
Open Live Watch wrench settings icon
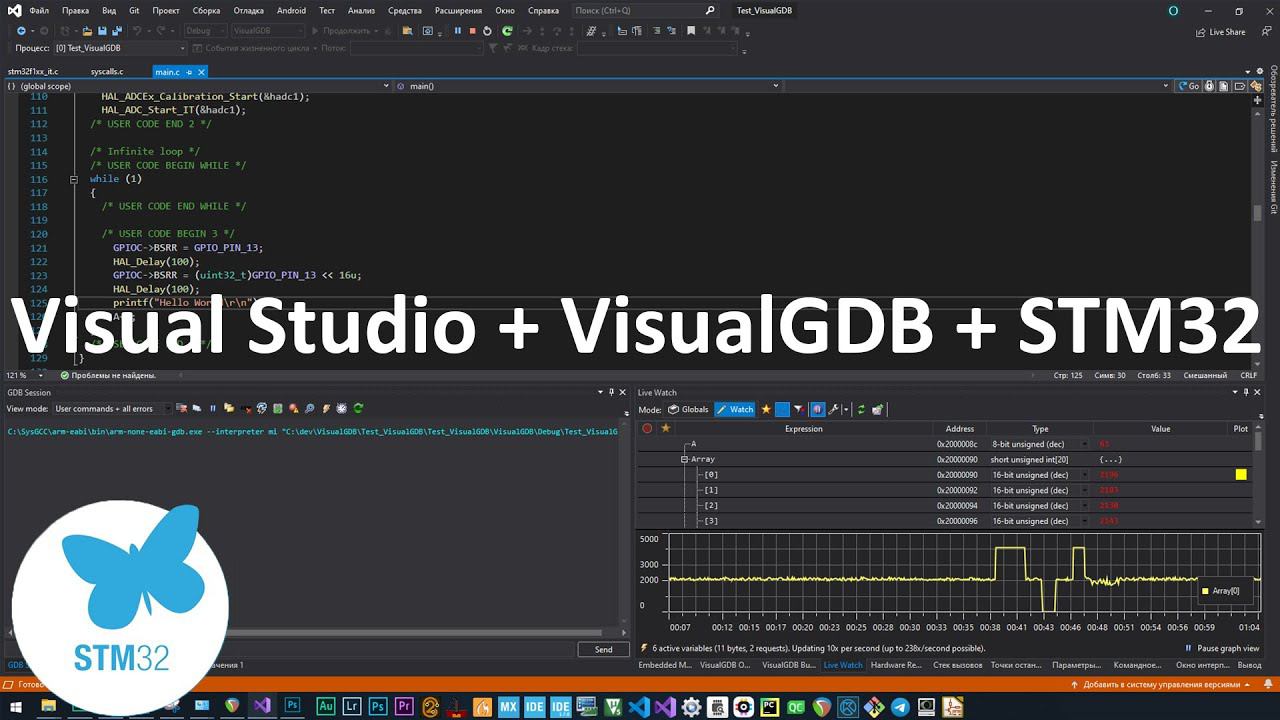(x=834, y=409)
